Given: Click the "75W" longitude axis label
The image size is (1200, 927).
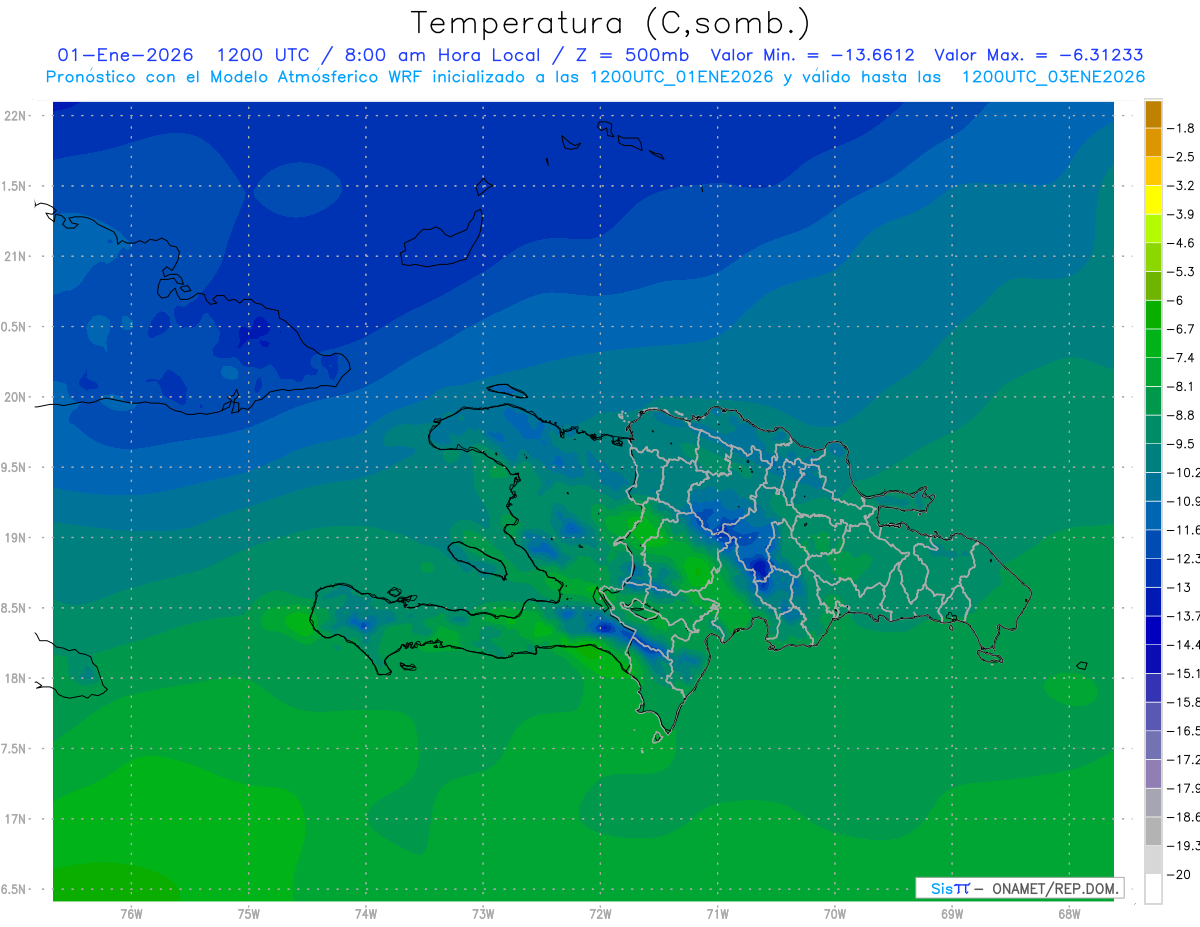Looking at the screenshot, I should 249,914.
